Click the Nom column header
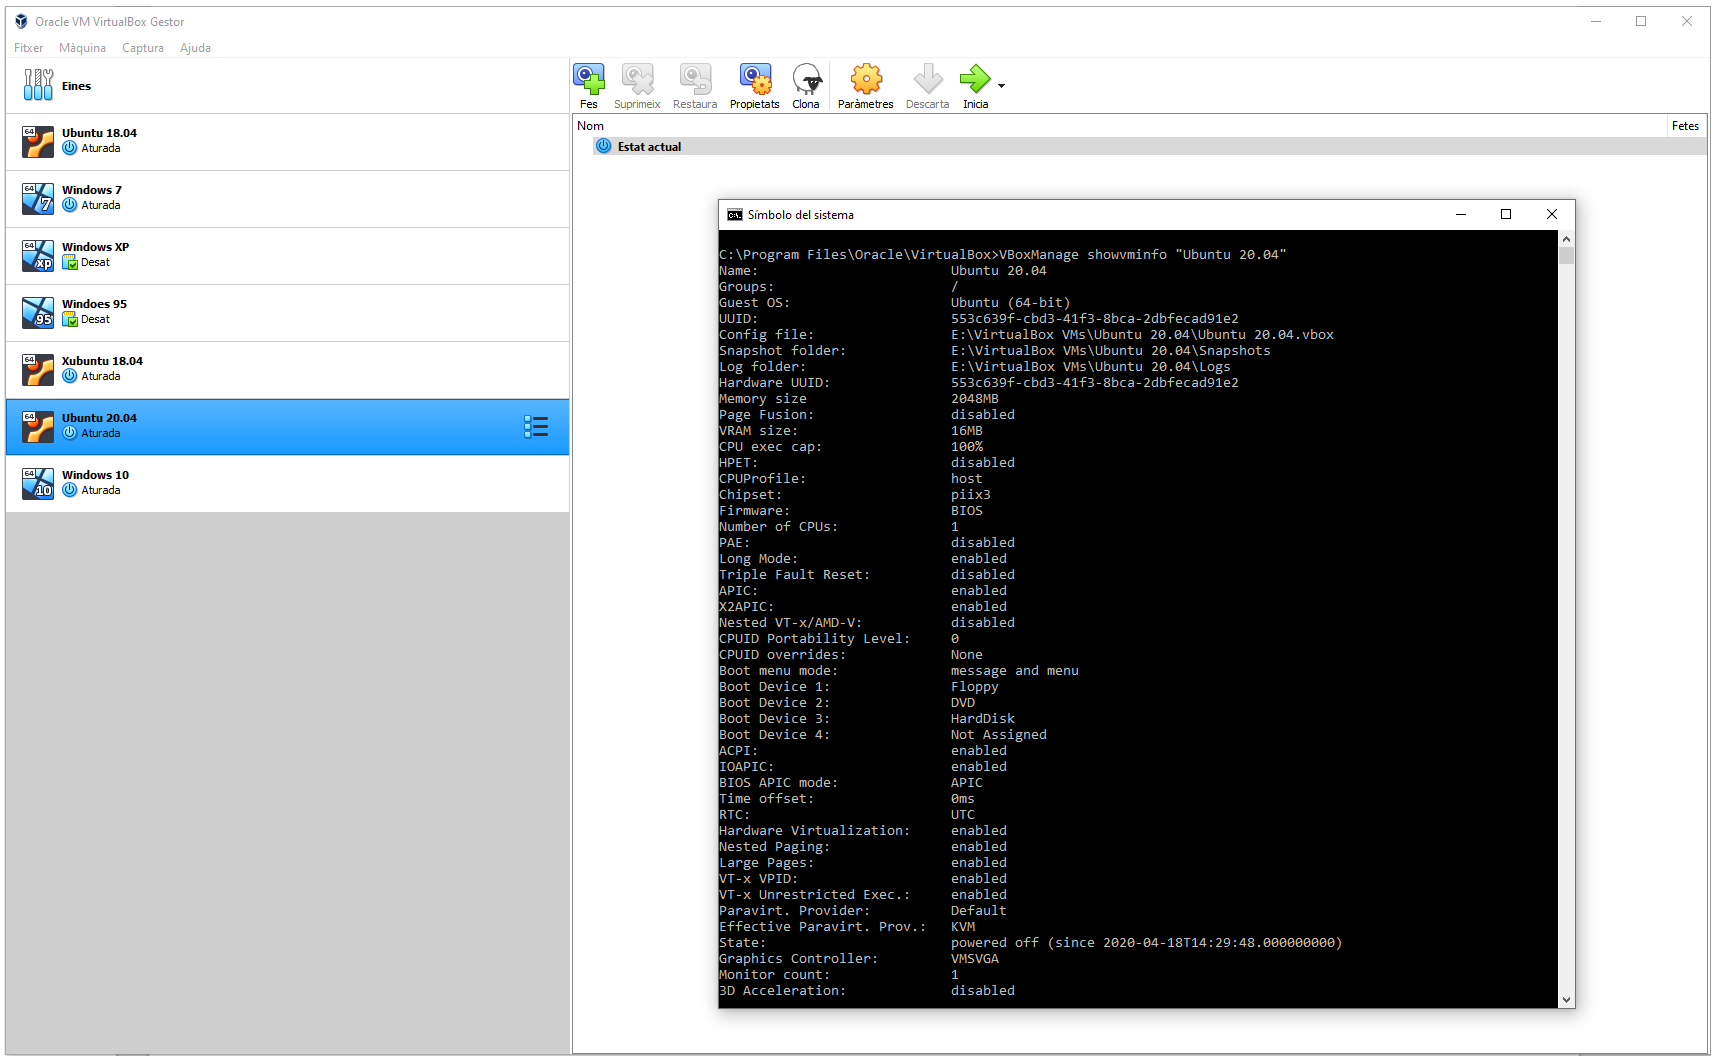This screenshot has width=1716, height=1060. (591, 126)
